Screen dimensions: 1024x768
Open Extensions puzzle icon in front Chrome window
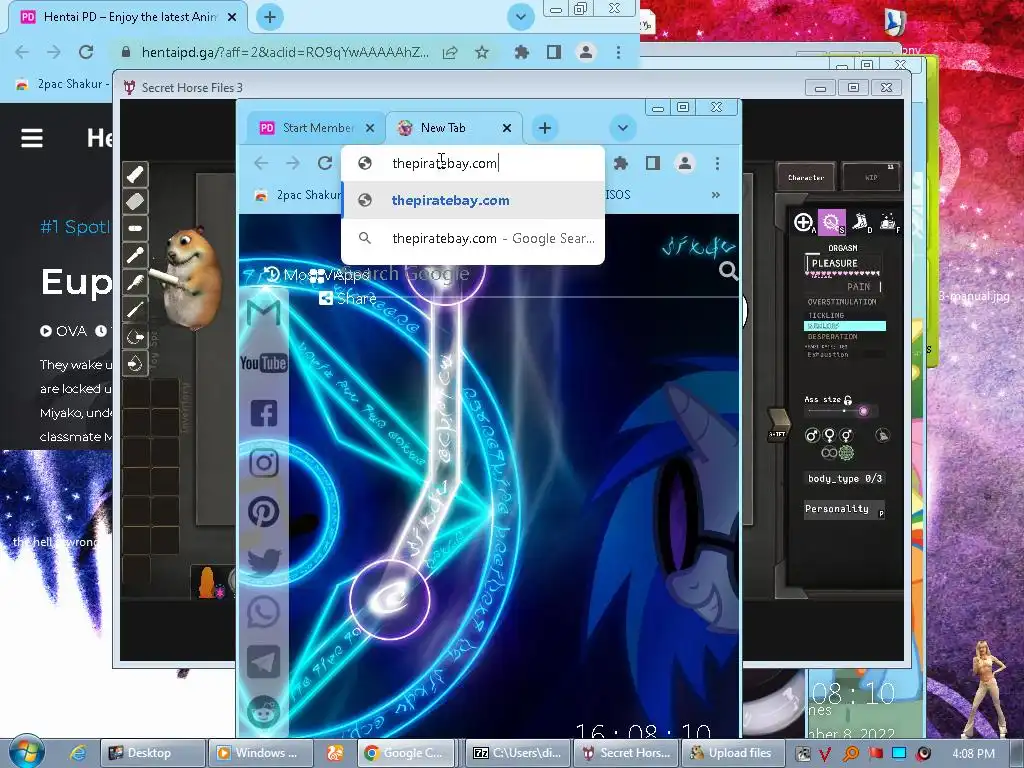tap(620, 163)
